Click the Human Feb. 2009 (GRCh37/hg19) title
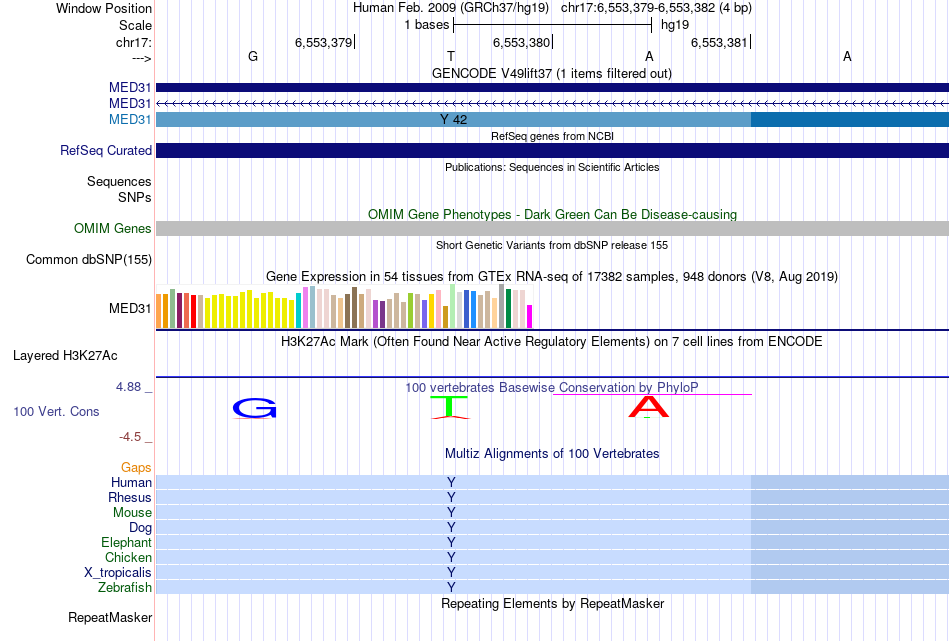Image resolution: width=950 pixels, height=641 pixels. [x=451, y=8]
